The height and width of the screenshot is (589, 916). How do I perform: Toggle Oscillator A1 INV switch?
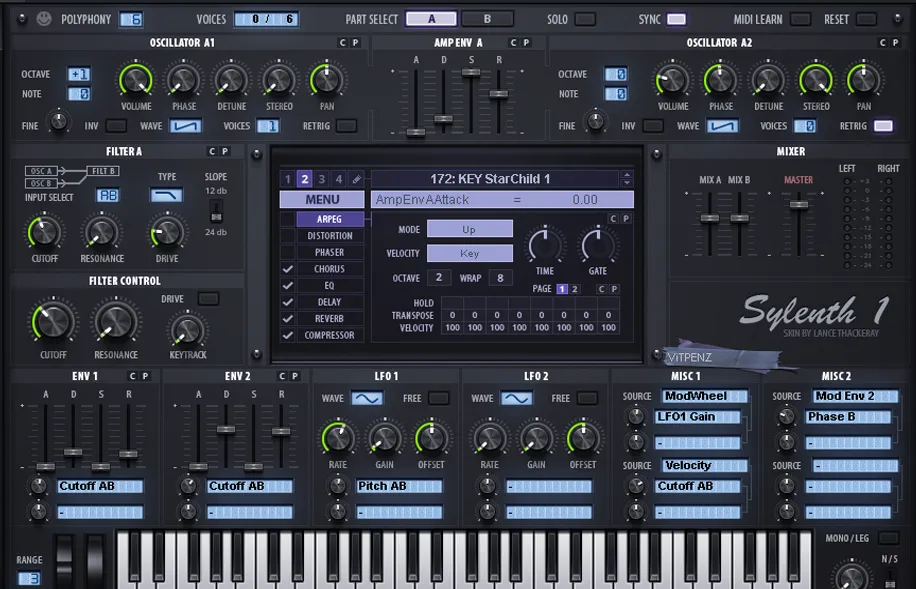pos(116,126)
